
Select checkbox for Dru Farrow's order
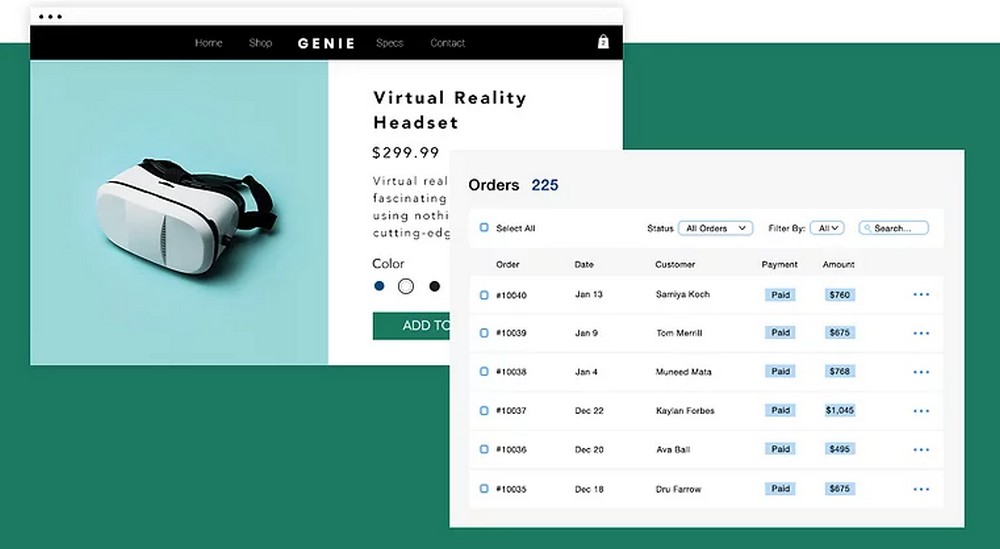pyautogui.click(x=484, y=488)
